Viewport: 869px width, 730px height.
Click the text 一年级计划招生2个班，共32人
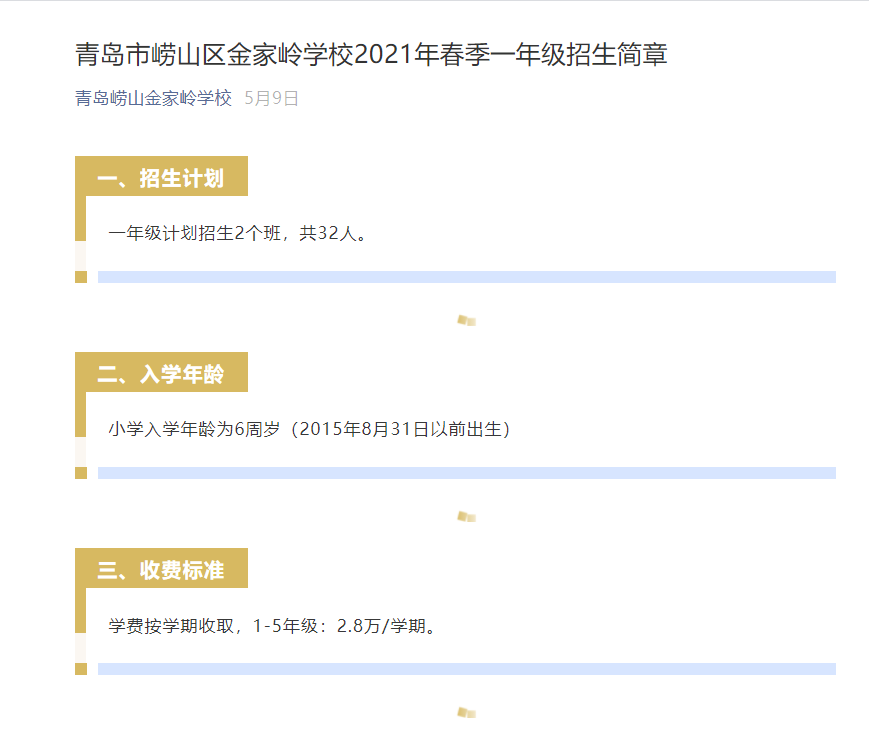(238, 234)
